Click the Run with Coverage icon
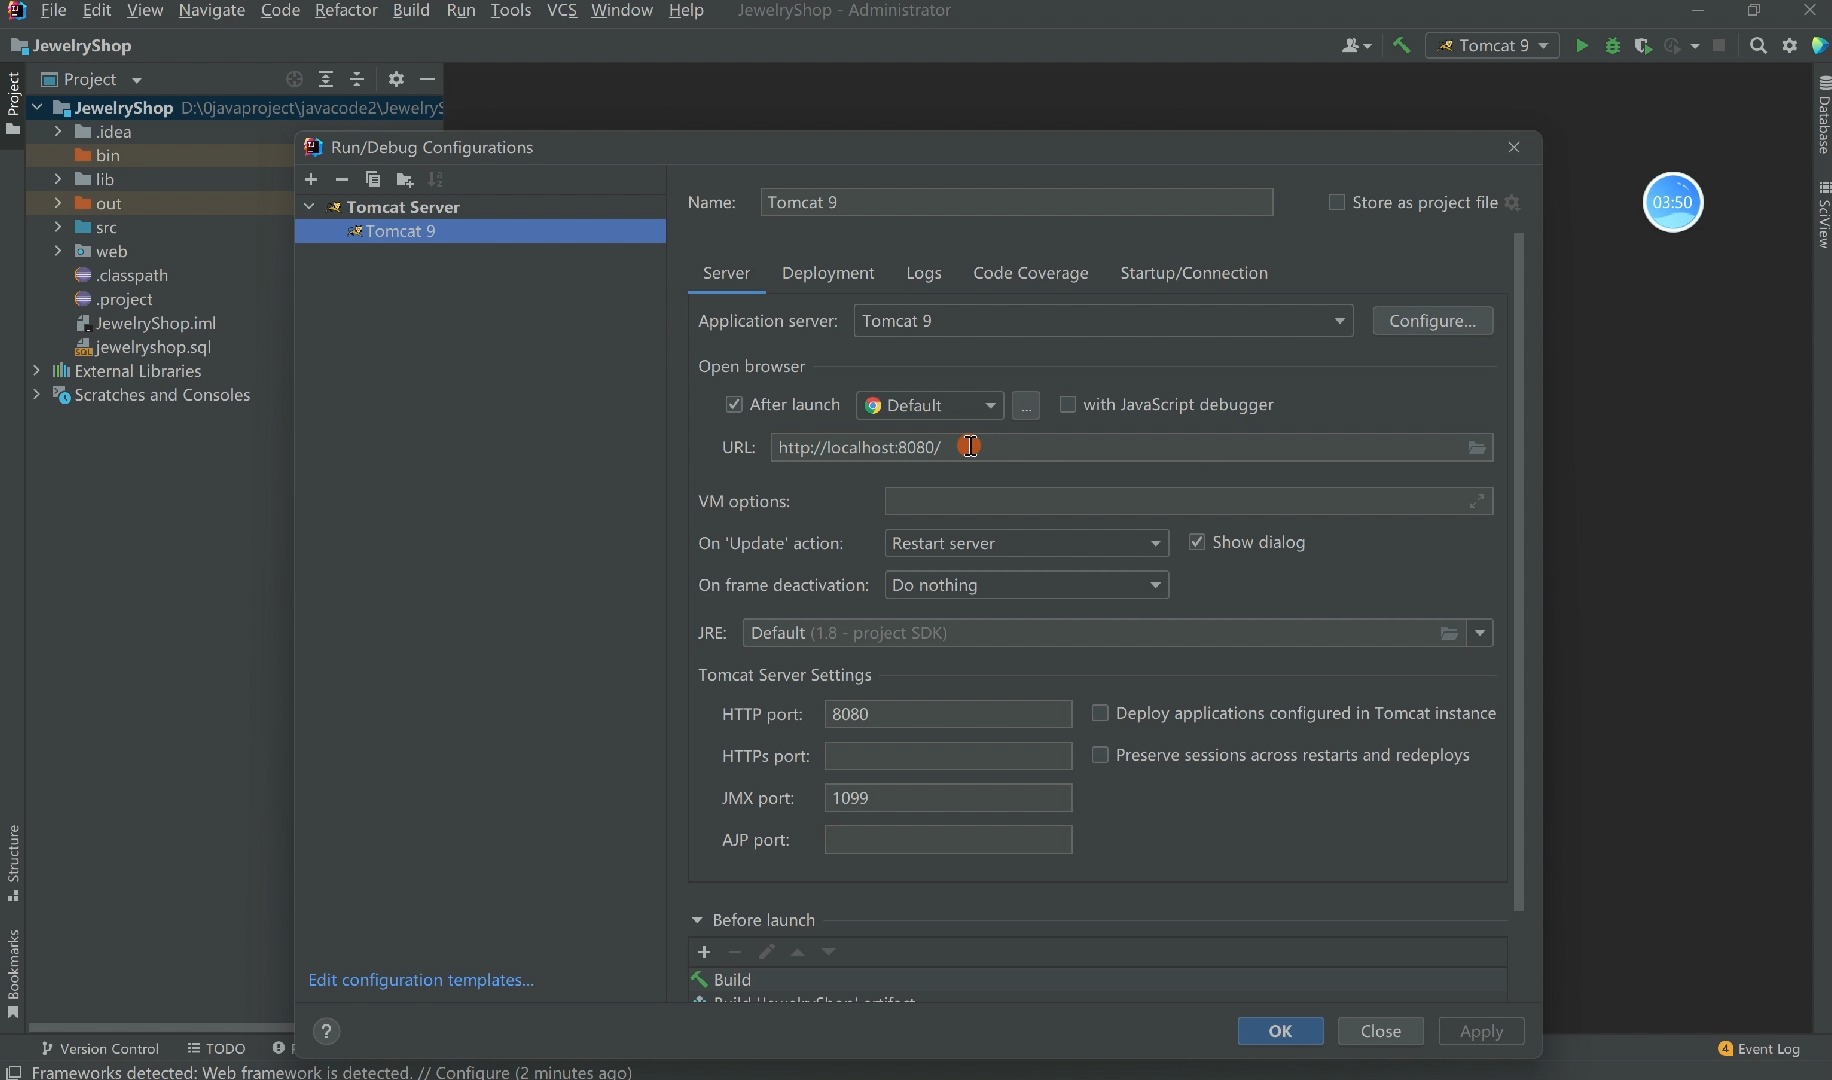 [x=1642, y=45]
